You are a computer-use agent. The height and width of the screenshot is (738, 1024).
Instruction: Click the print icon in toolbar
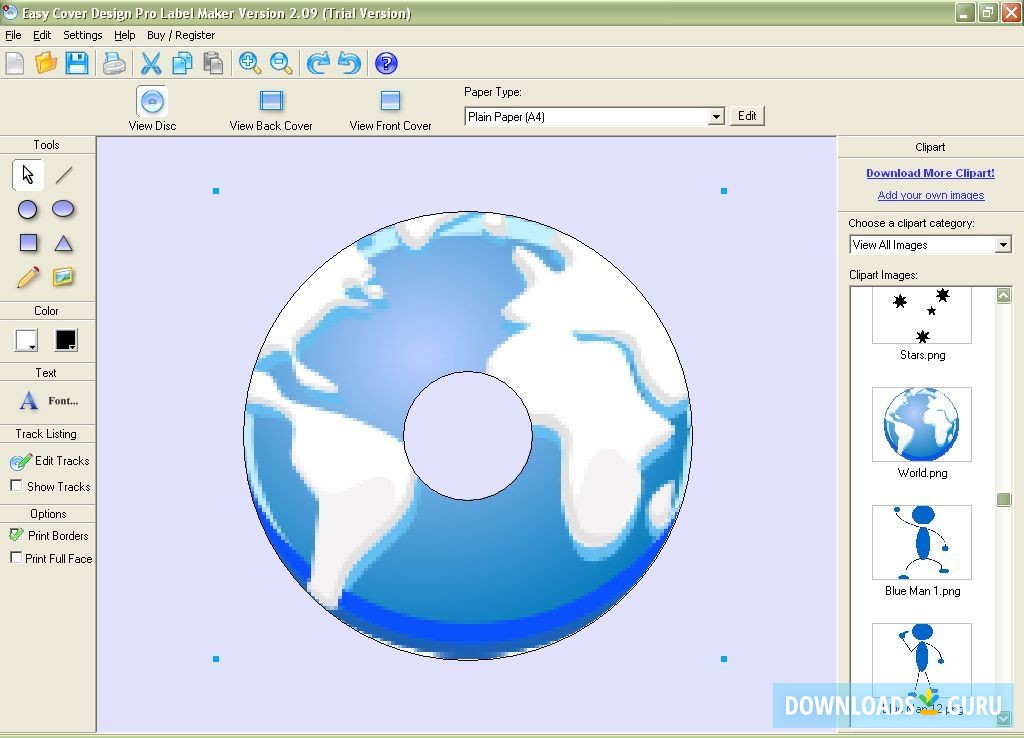(115, 64)
